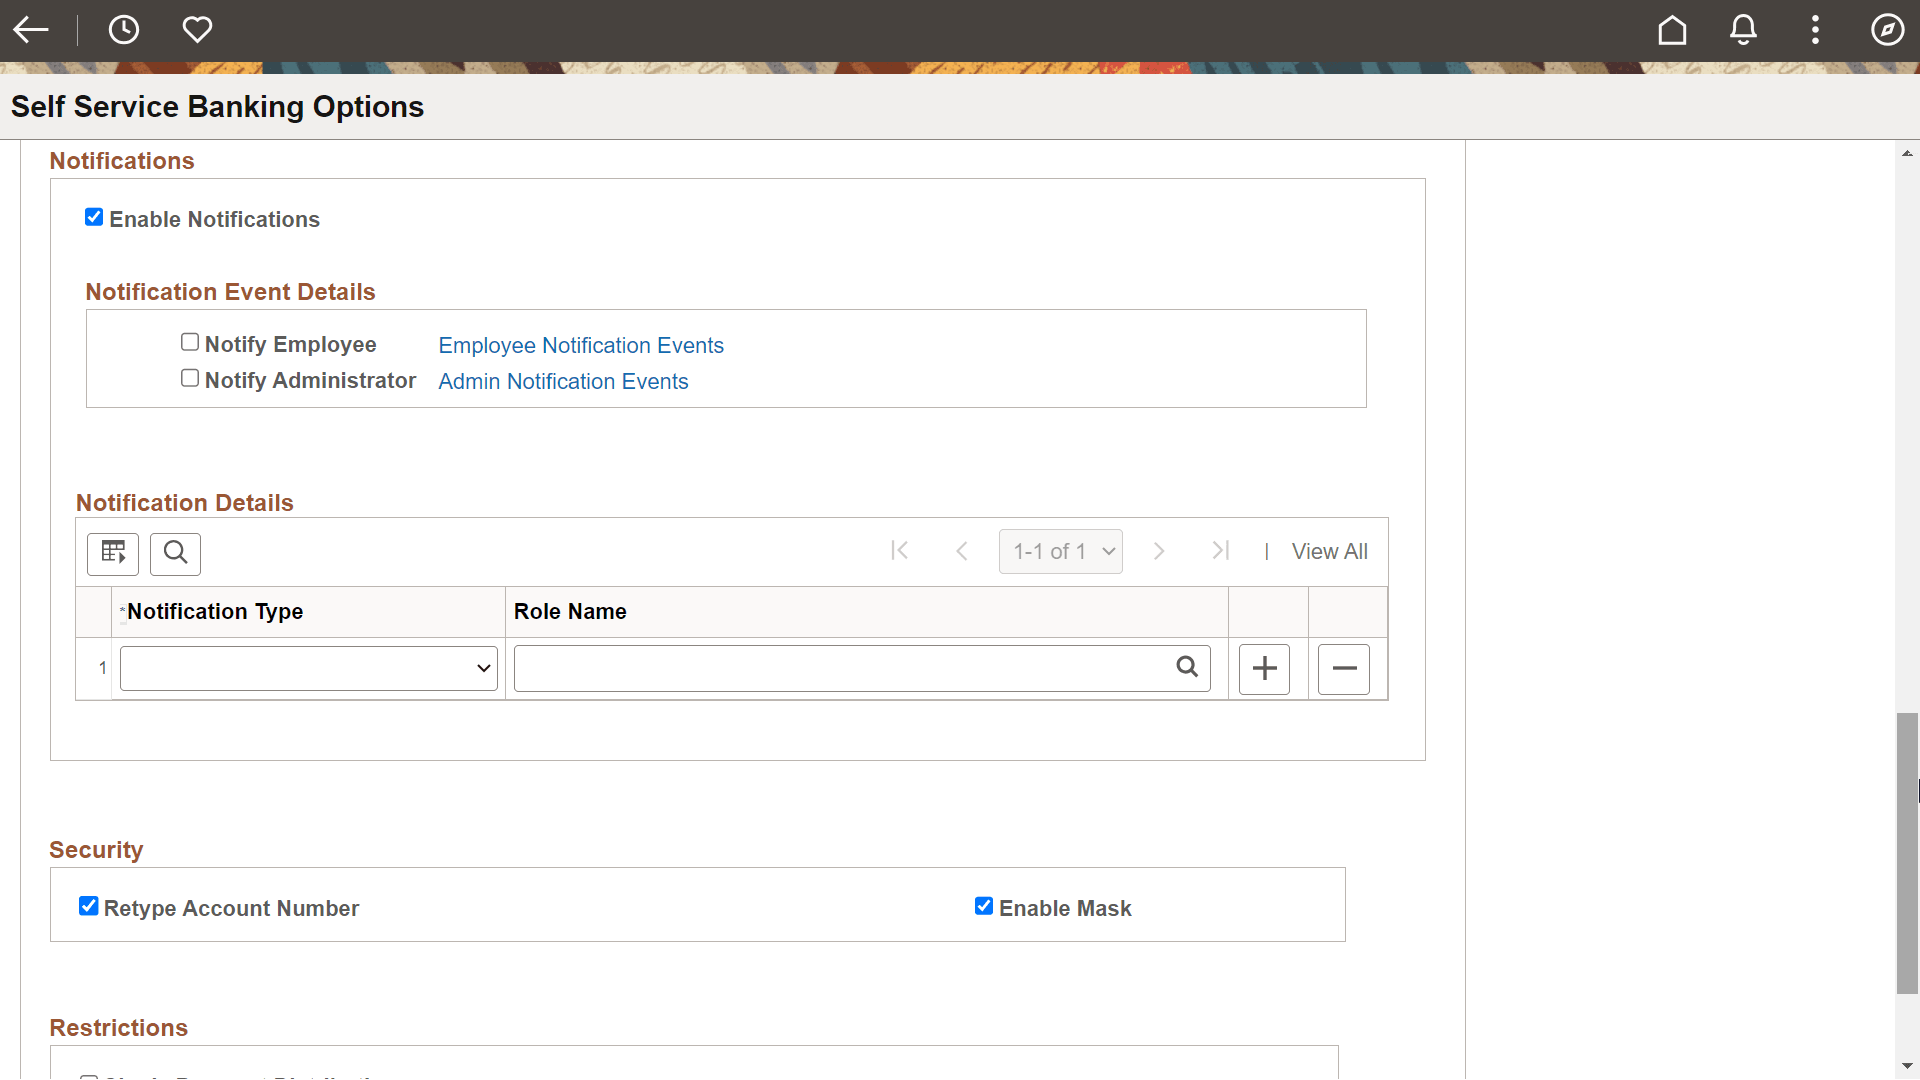Open the Employee Notification Events link
Image resolution: width=1920 pixels, height=1080 pixels.
[x=580, y=345]
